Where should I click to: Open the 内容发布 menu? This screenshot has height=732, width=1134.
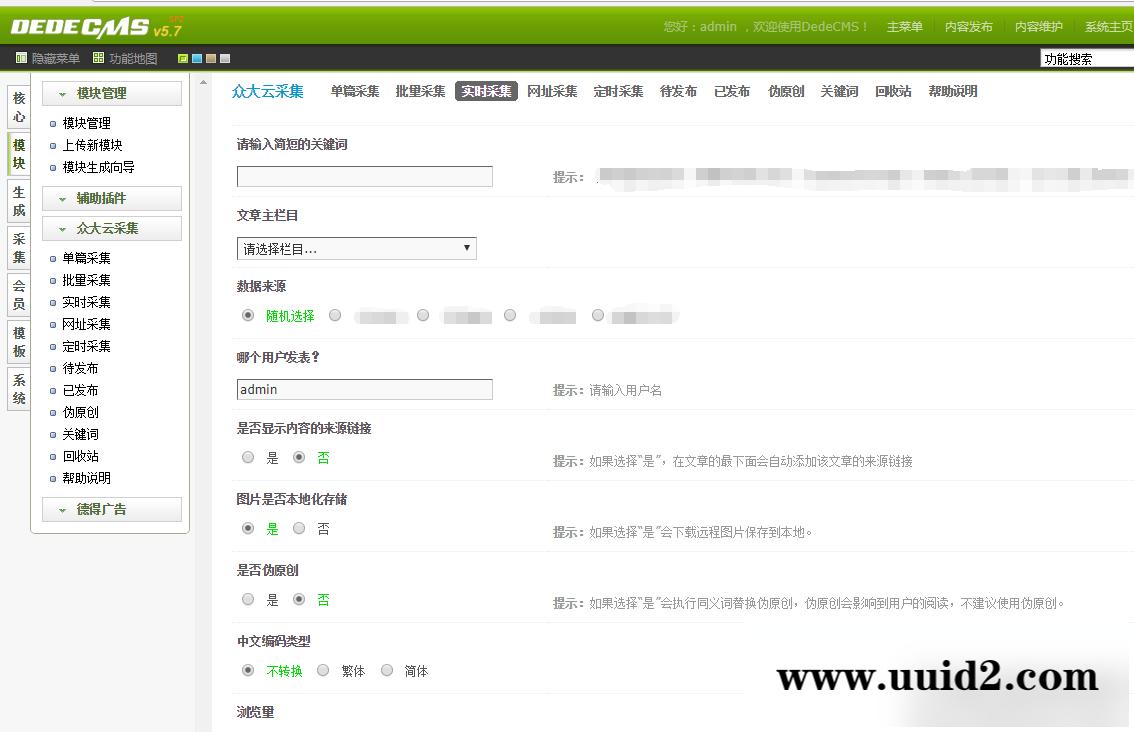tap(968, 27)
